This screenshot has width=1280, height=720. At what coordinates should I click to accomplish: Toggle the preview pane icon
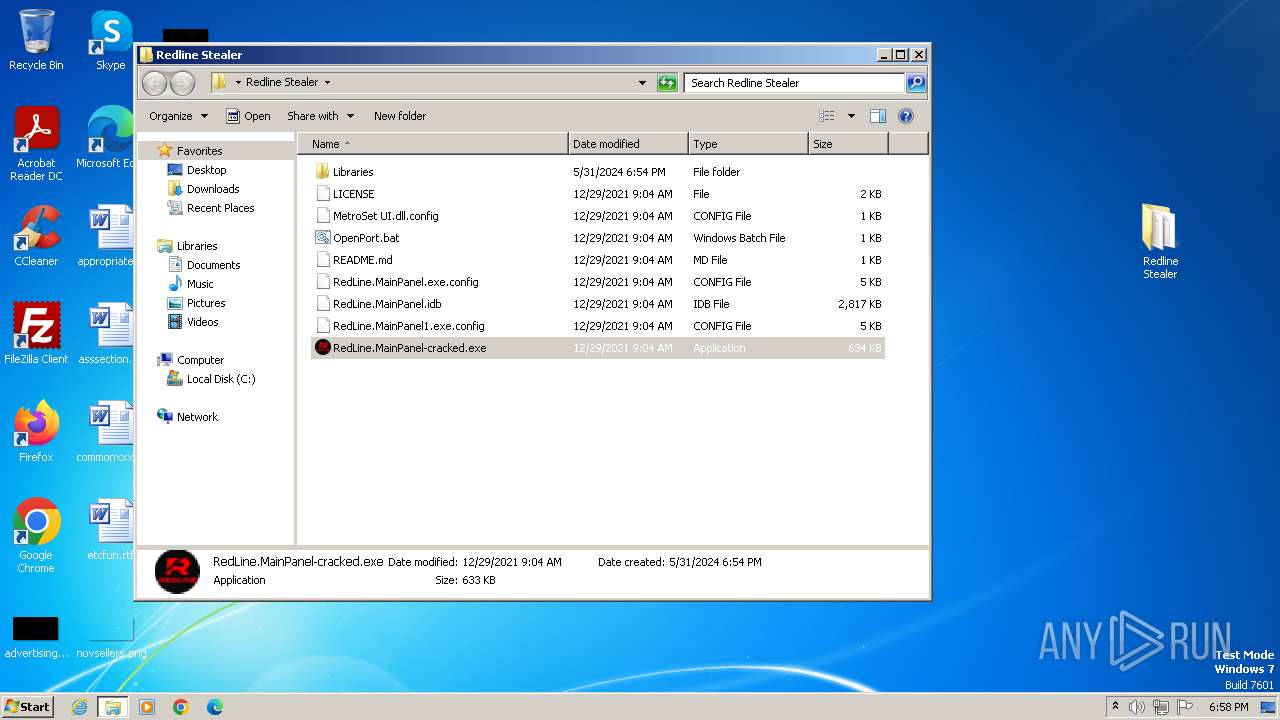(x=877, y=116)
